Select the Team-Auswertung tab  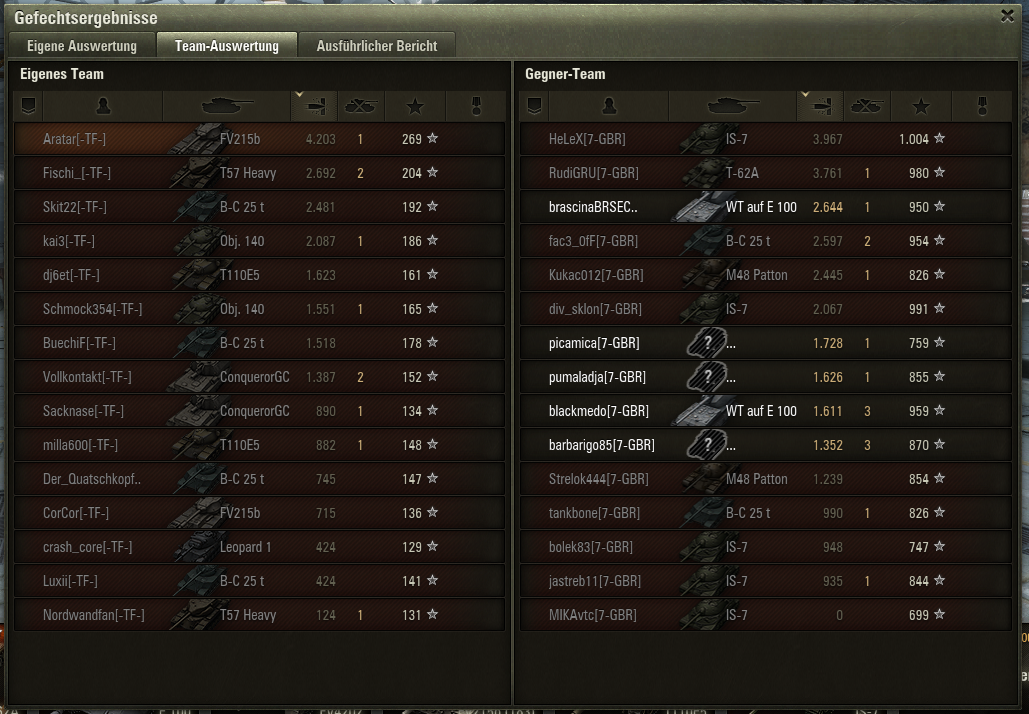pyautogui.click(x=226, y=46)
